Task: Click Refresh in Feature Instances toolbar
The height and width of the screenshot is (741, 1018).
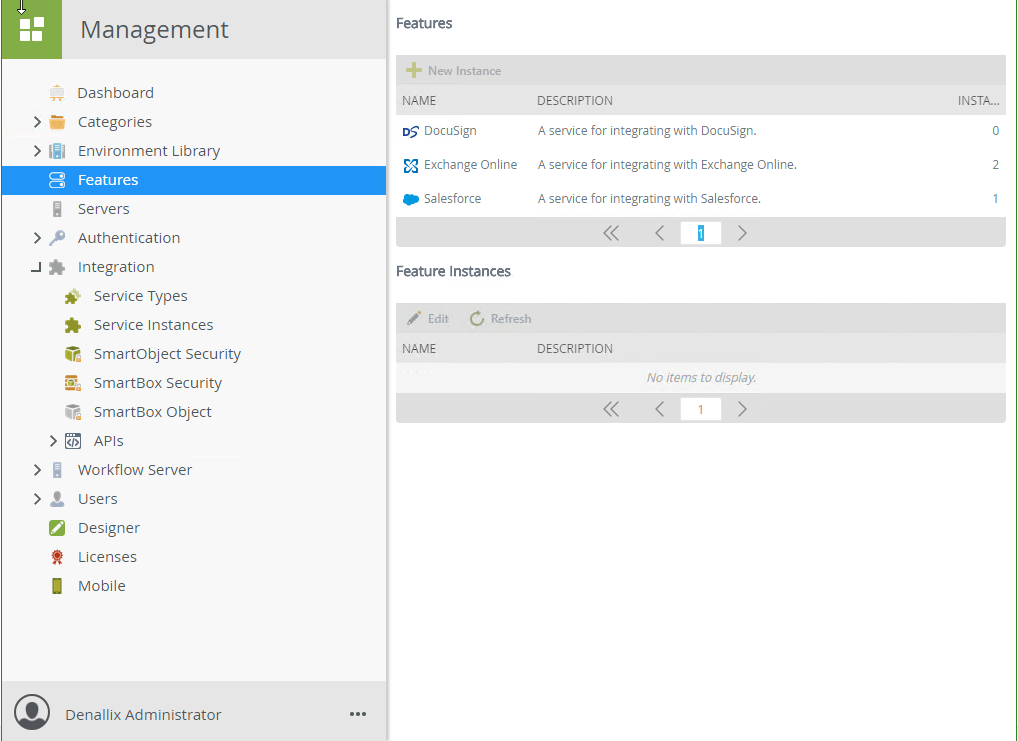Action: tap(500, 319)
